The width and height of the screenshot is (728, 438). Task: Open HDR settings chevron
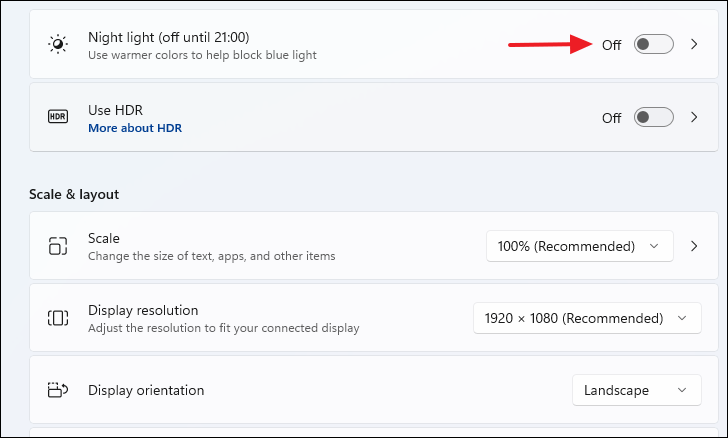click(695, 117)
